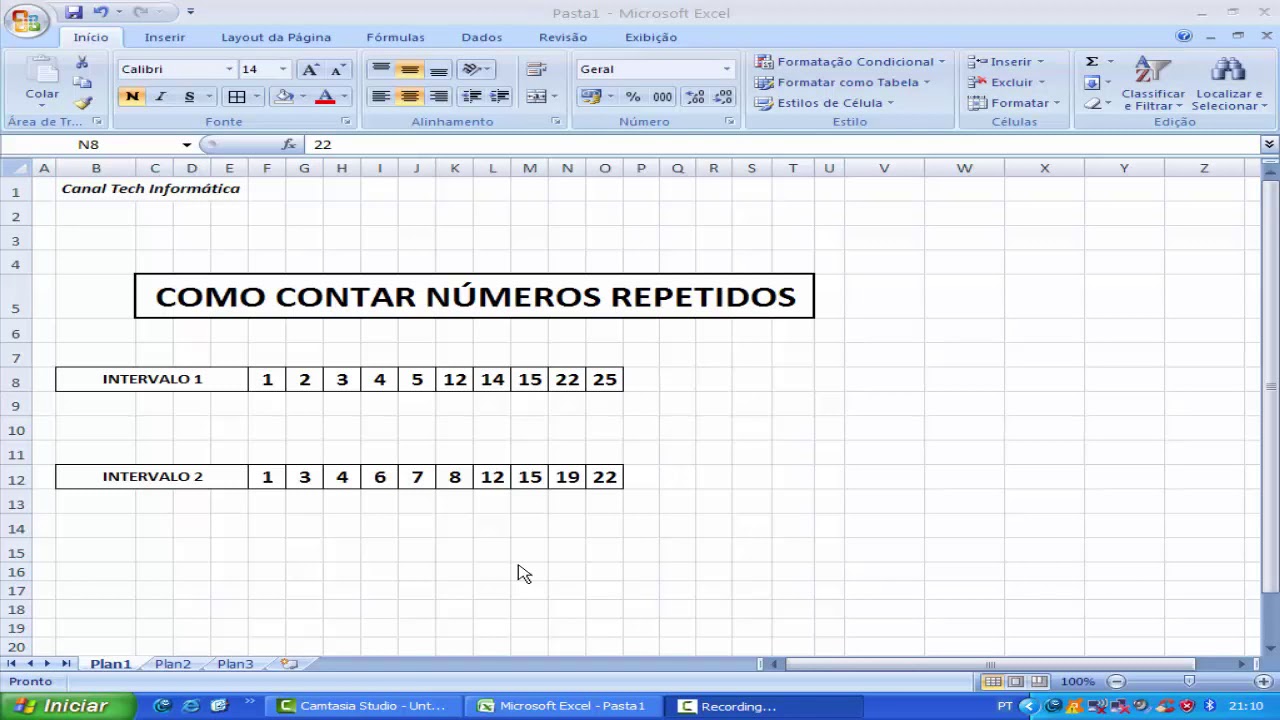Click Save in quick access toolbar
This screenshot has height=720, width=1280.
(x=74, y=12)
